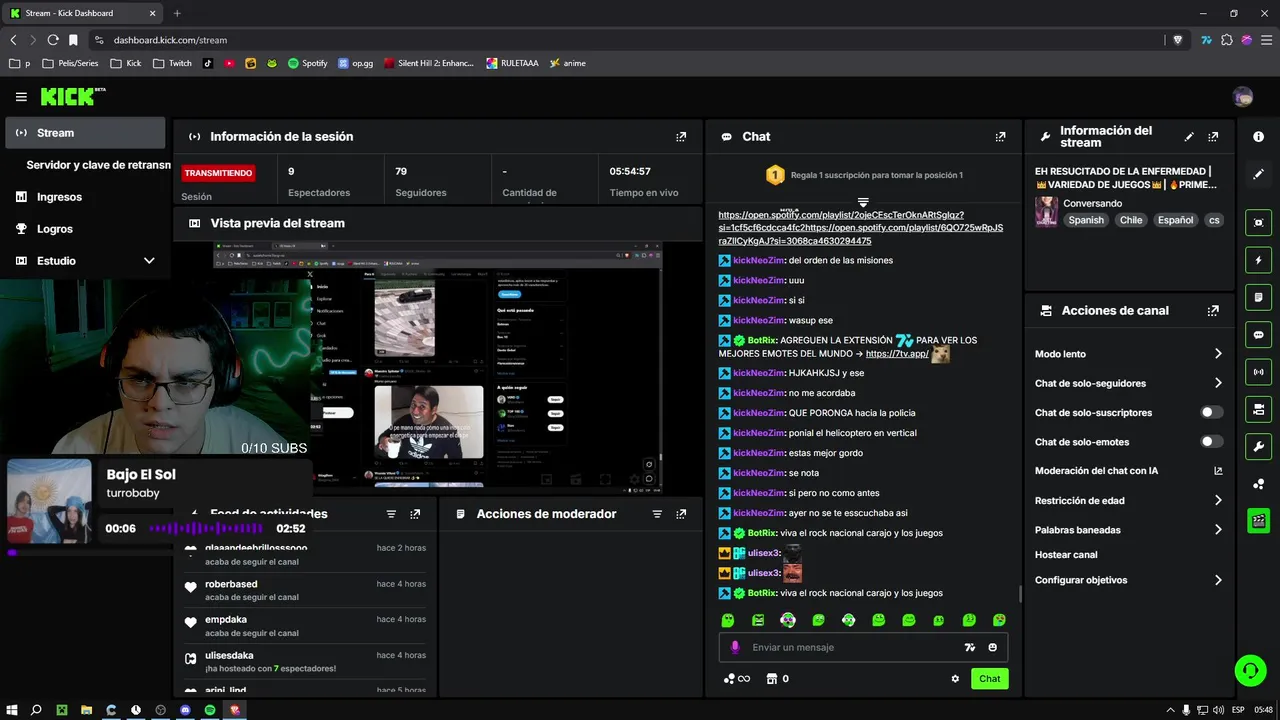
Task: Expand Palabras baneadas options
Action: [1218, 530]
